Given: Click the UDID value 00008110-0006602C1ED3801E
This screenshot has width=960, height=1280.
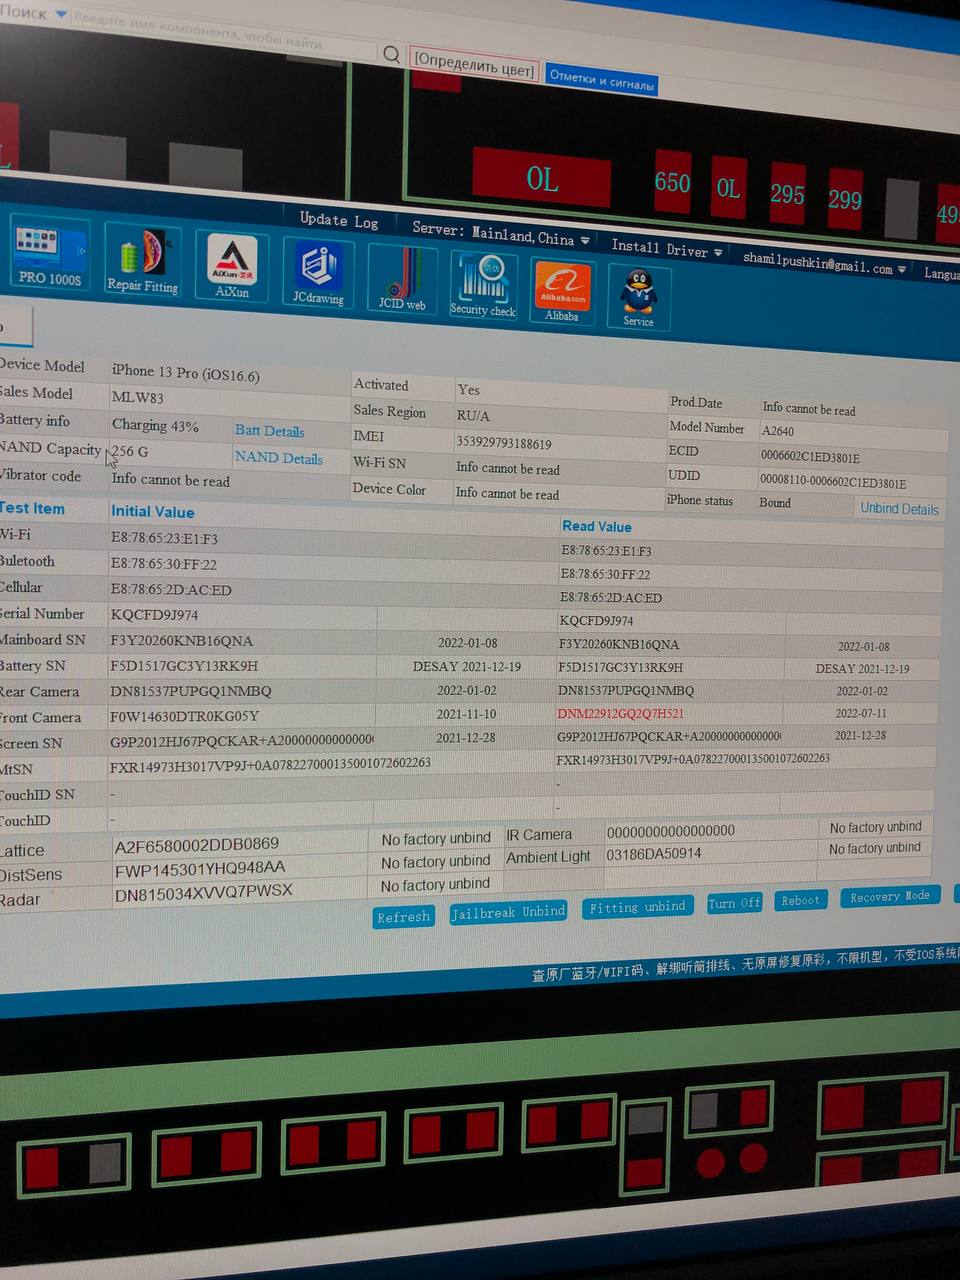Looking at the screenshot, I should point(833,483).
